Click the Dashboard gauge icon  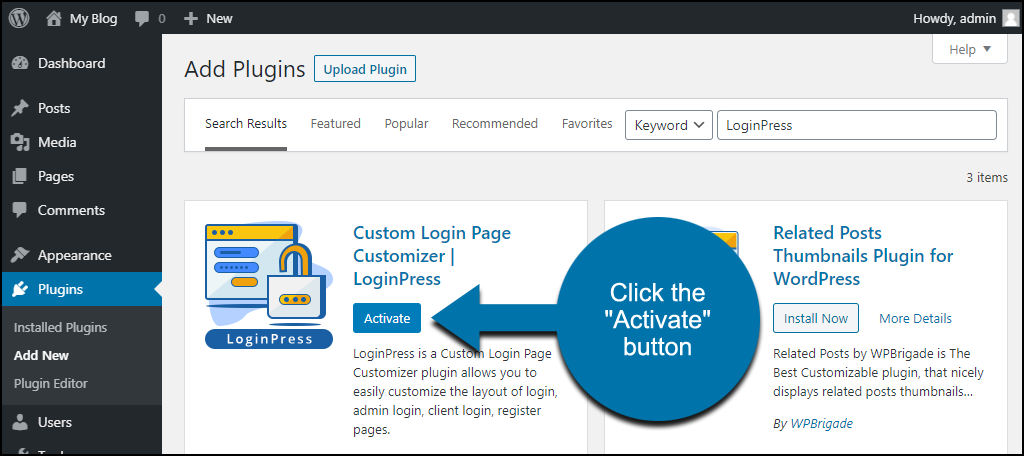point(20,63)
